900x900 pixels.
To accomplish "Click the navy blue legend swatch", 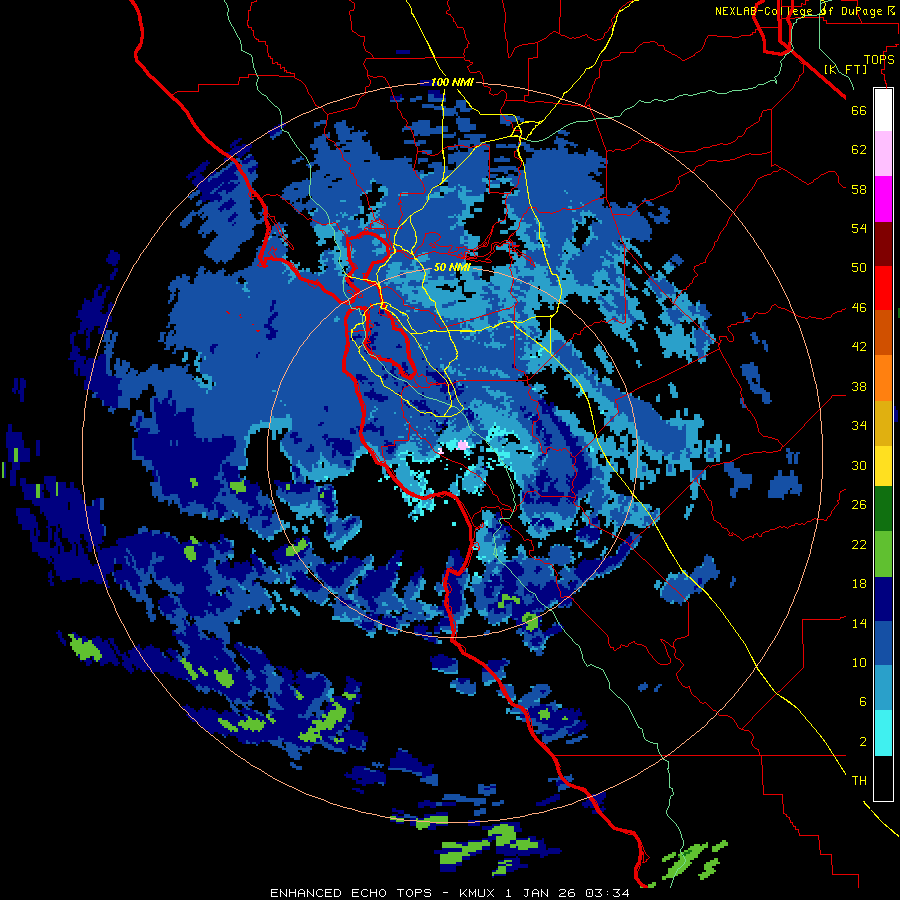I will click(x=883, y=599).
